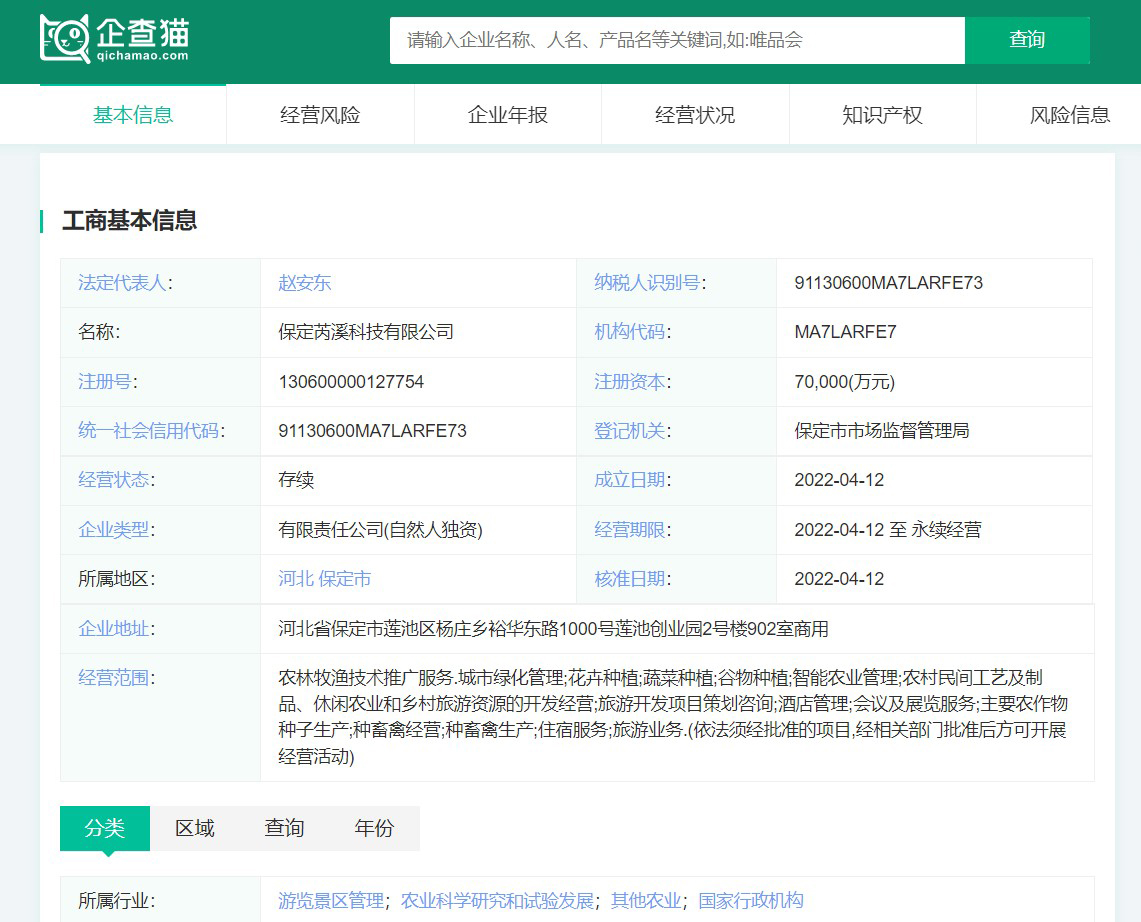Viewport: 1141px width, 922px height.
Task: Choose the 查询 filter tab
Action: 284,828
